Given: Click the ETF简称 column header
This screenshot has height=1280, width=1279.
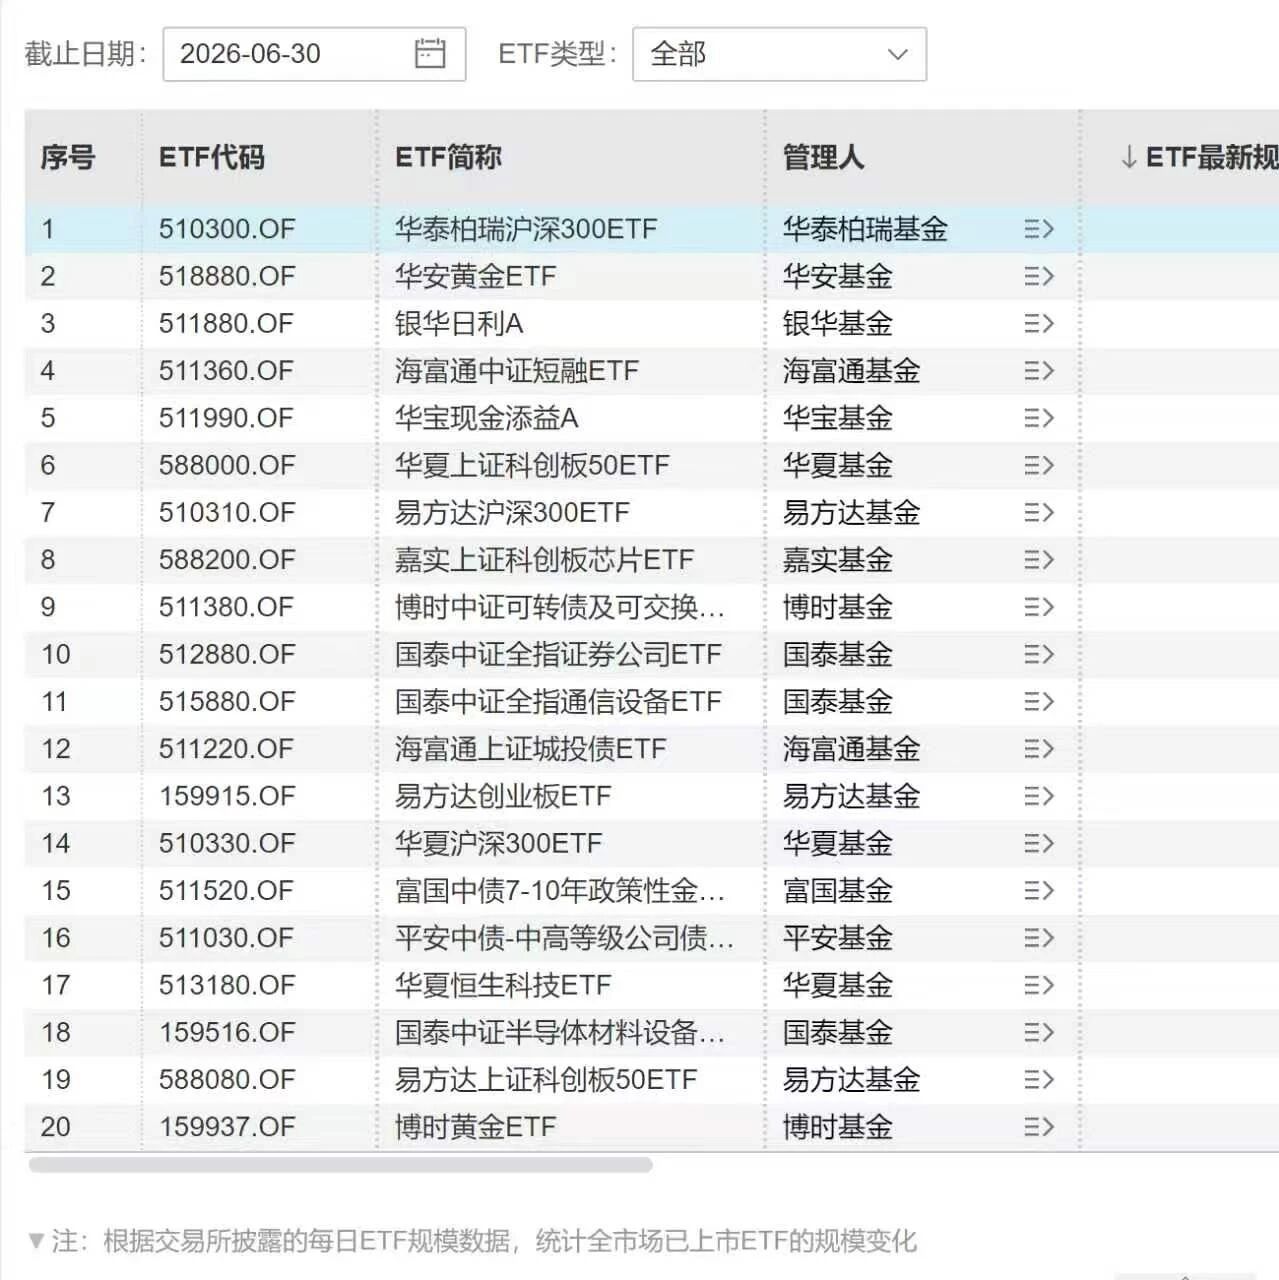Looking at the screenshot, I should [448, 157].
